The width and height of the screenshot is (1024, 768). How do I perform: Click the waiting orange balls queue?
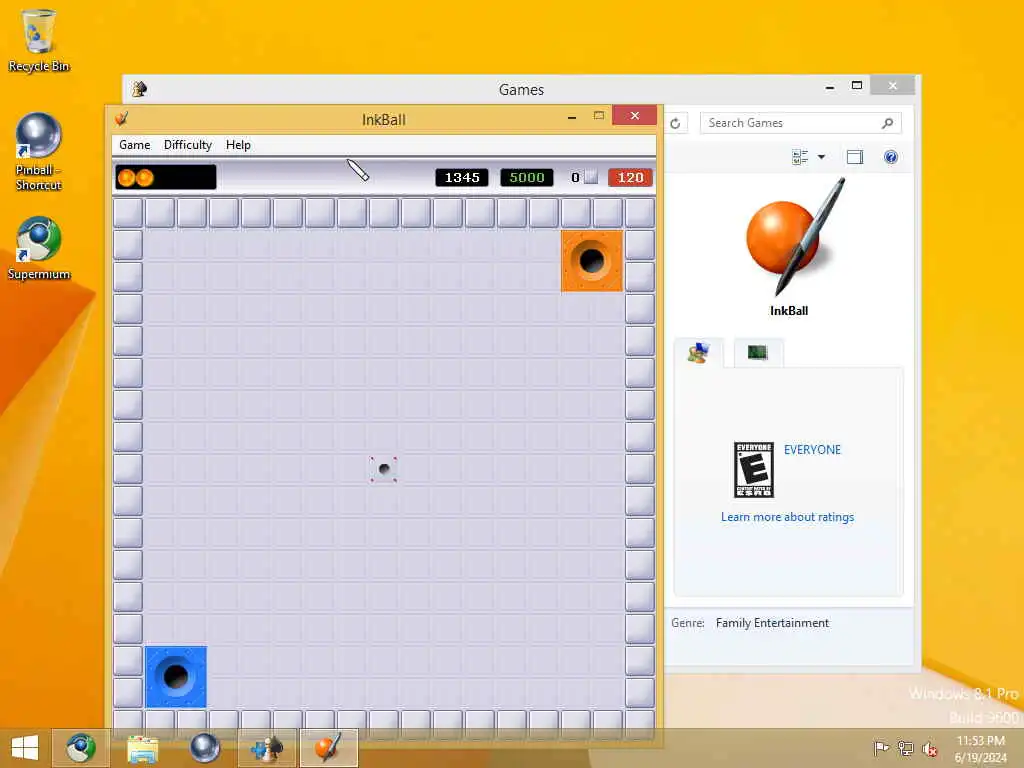pos(166,177)
